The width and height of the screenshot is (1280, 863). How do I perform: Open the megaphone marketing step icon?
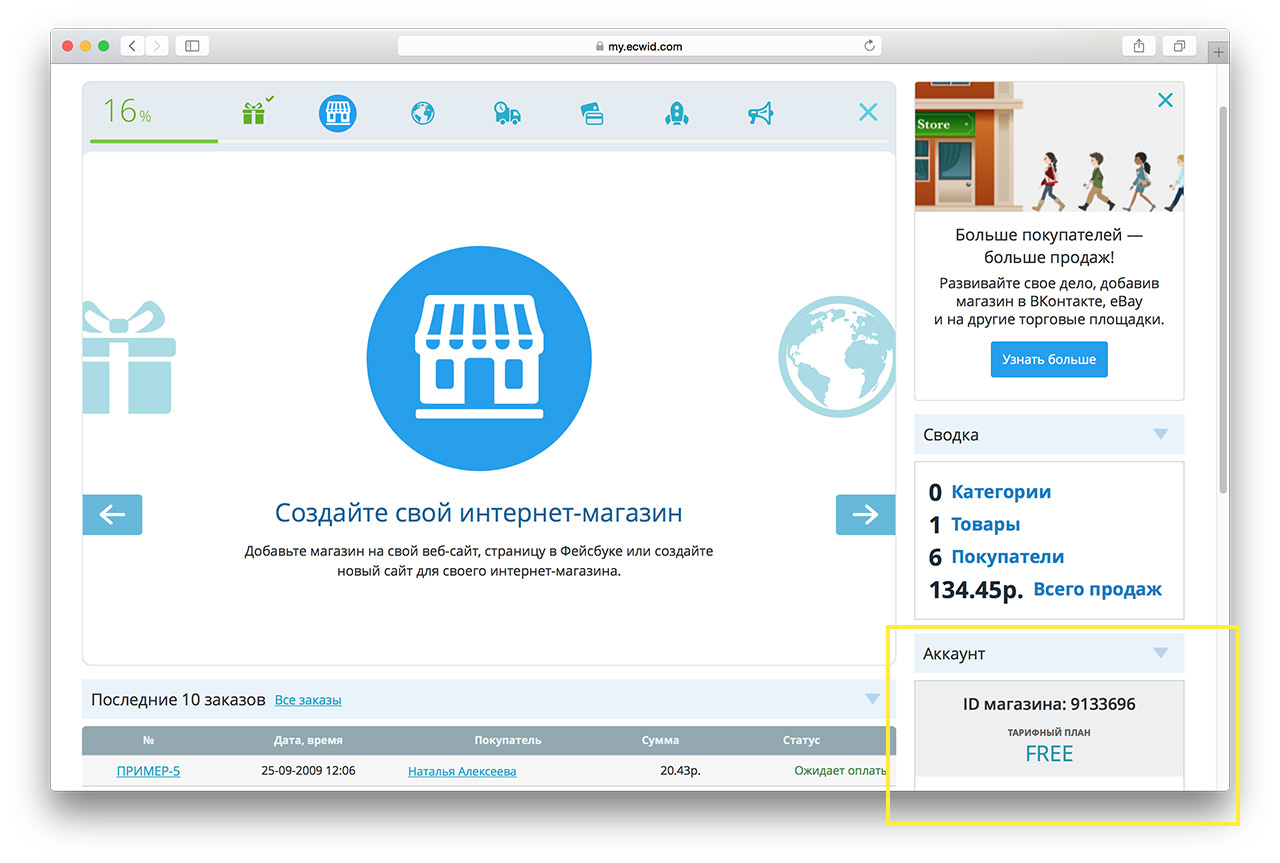click(x=761, y=114)
